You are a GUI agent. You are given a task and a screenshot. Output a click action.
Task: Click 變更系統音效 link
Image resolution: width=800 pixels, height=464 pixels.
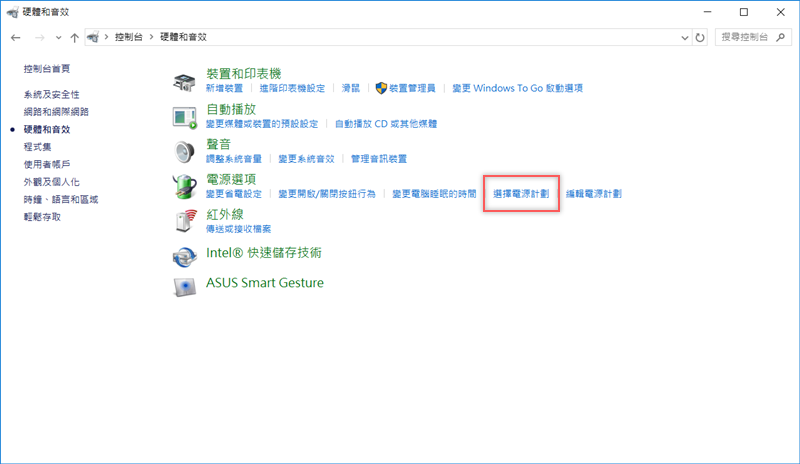point(306,159)
